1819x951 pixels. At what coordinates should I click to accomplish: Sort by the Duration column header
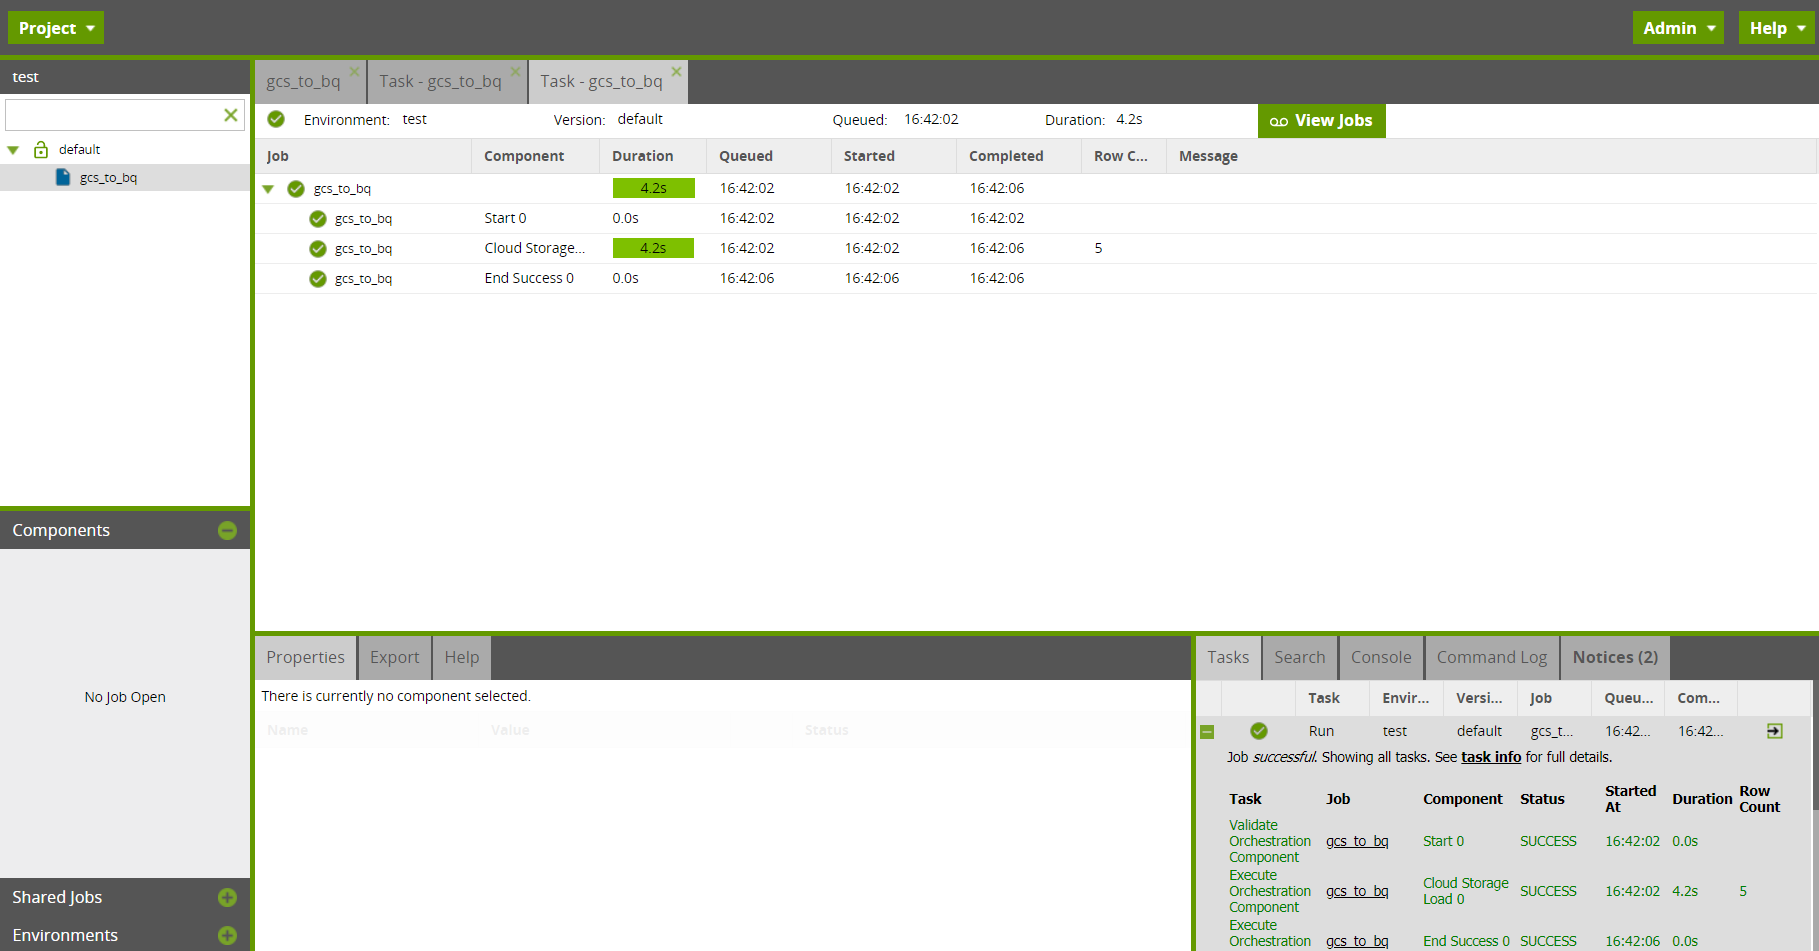coord(653,156)
